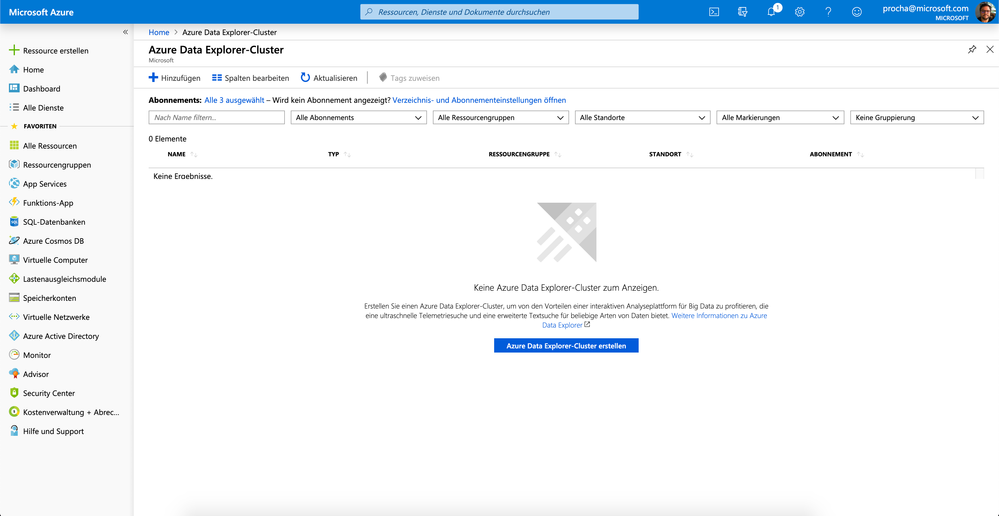Click Spalten bearbeiten in the toolbar
The height and width of the screenshot is (516, 999).
coord(250,78)
